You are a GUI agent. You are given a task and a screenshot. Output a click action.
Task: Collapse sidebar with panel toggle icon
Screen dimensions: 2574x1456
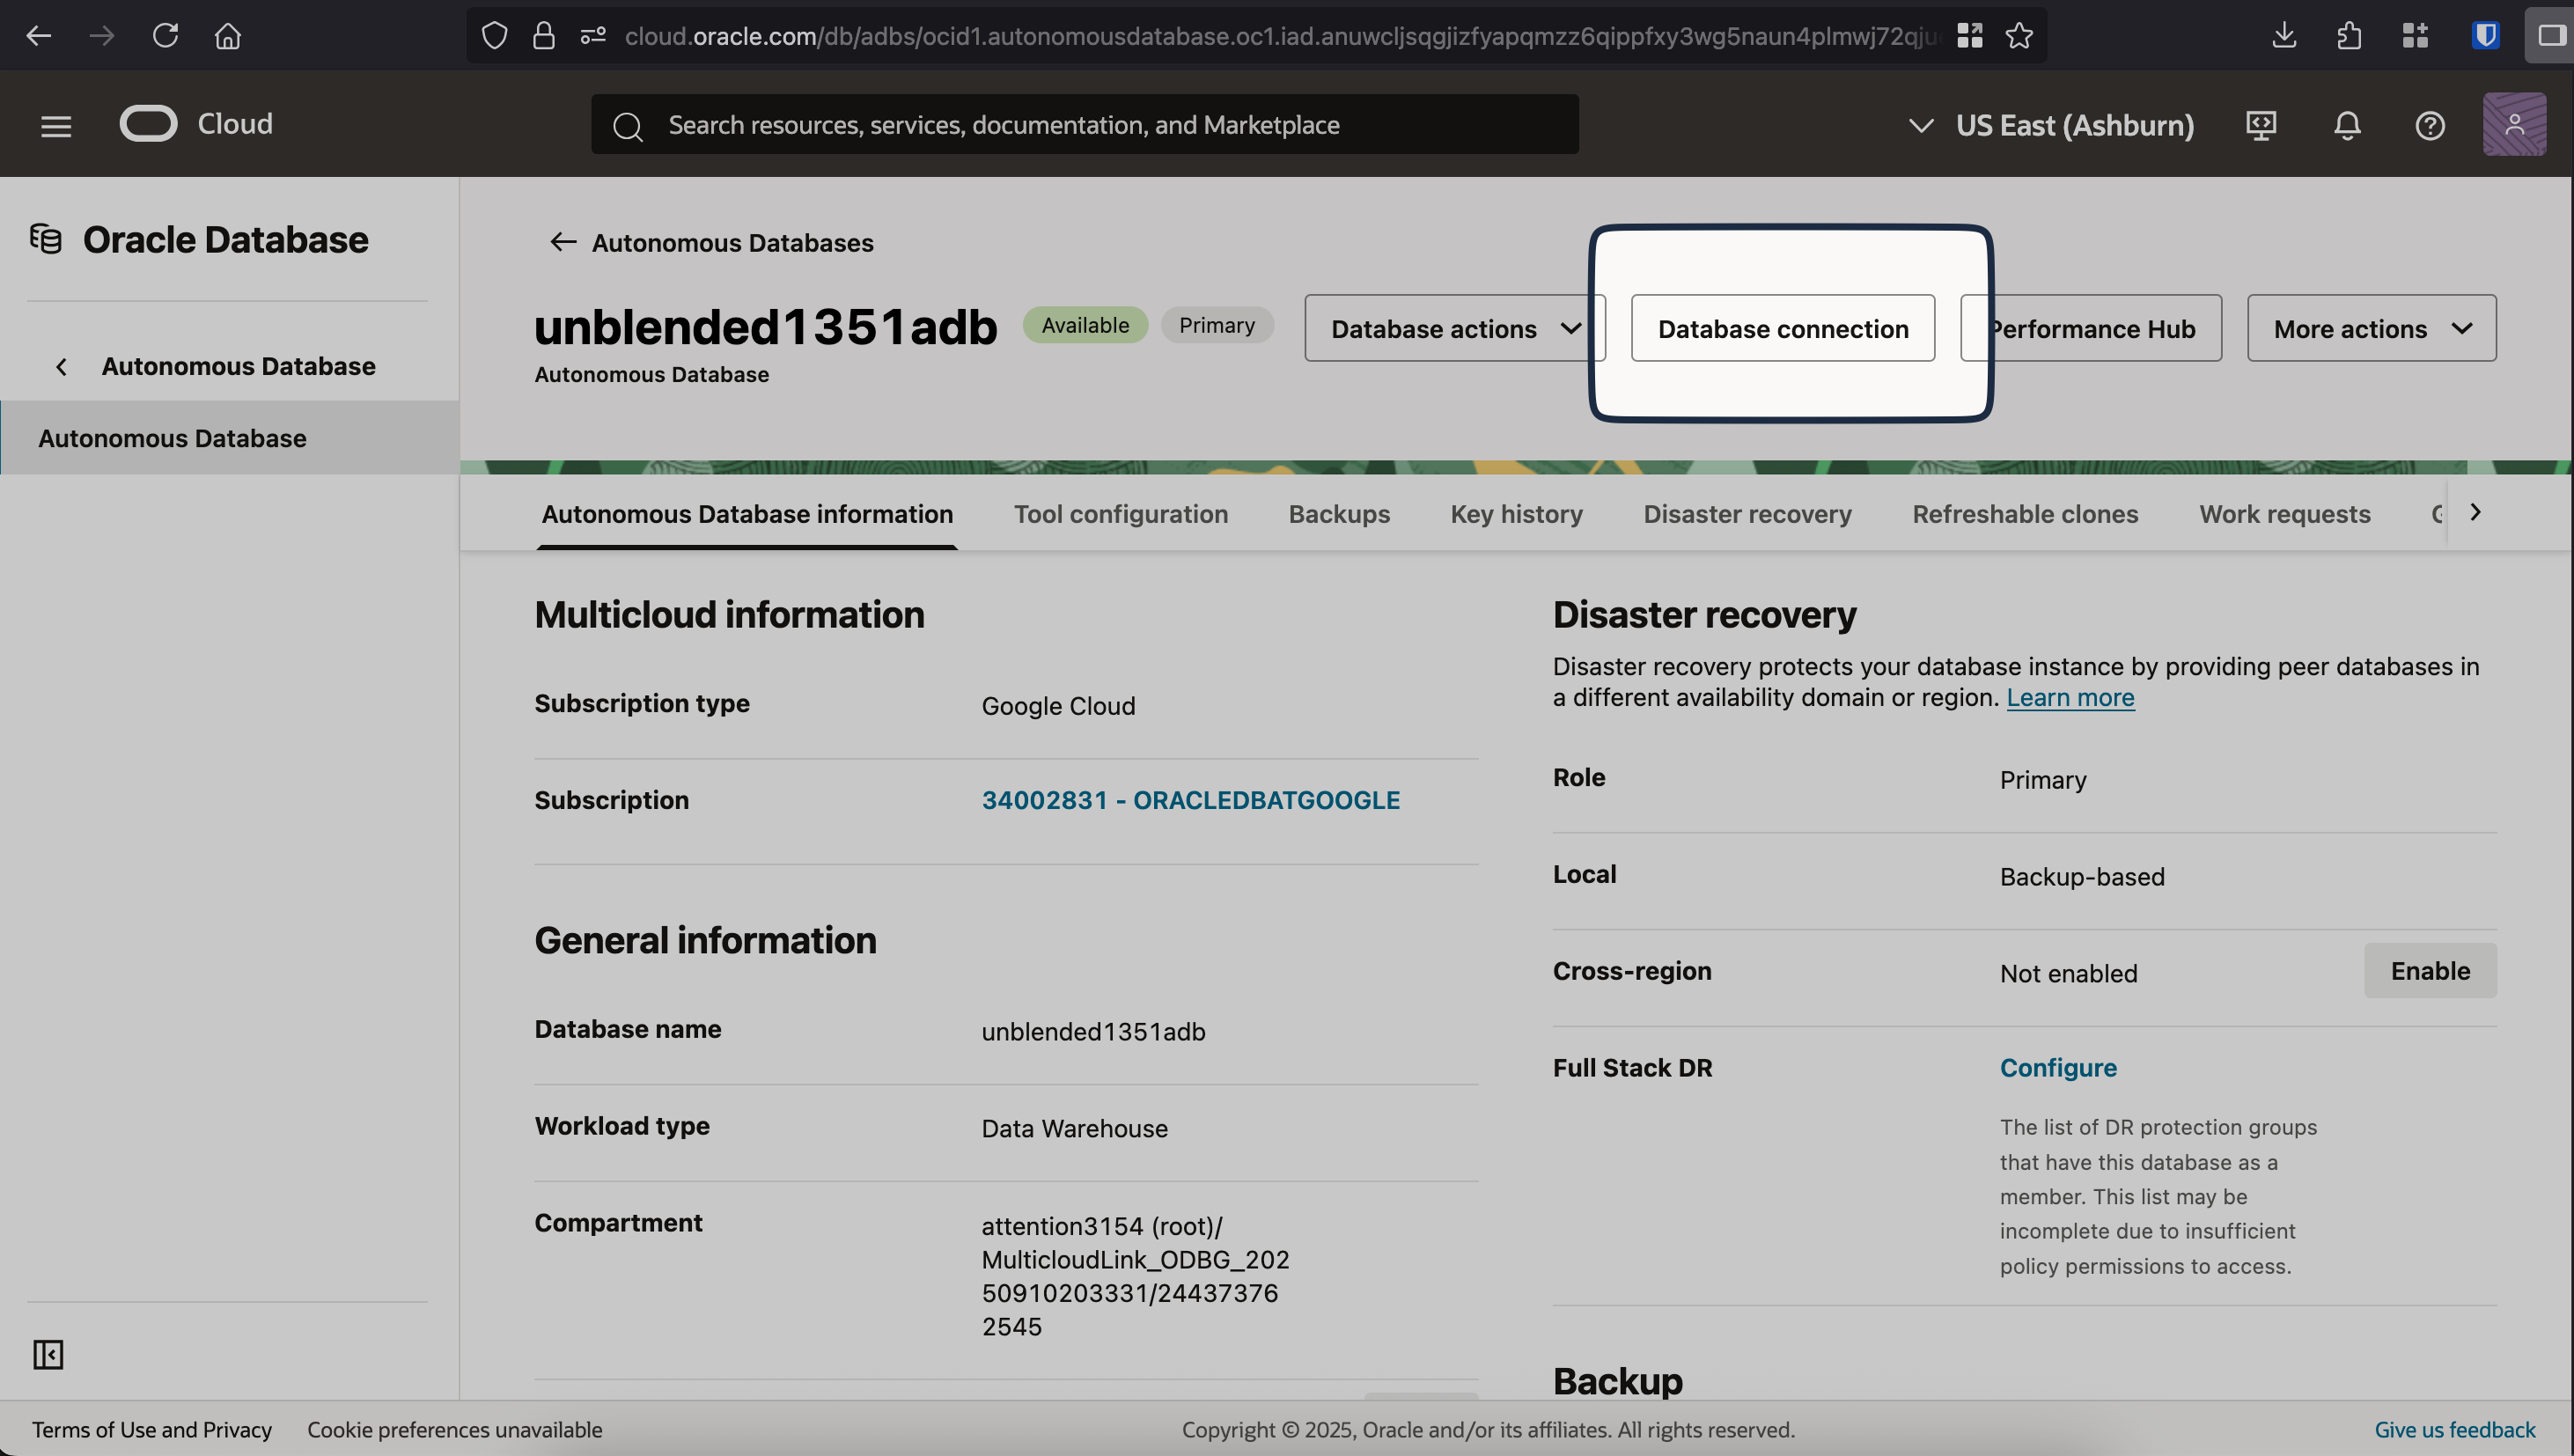pos(48,1354)
